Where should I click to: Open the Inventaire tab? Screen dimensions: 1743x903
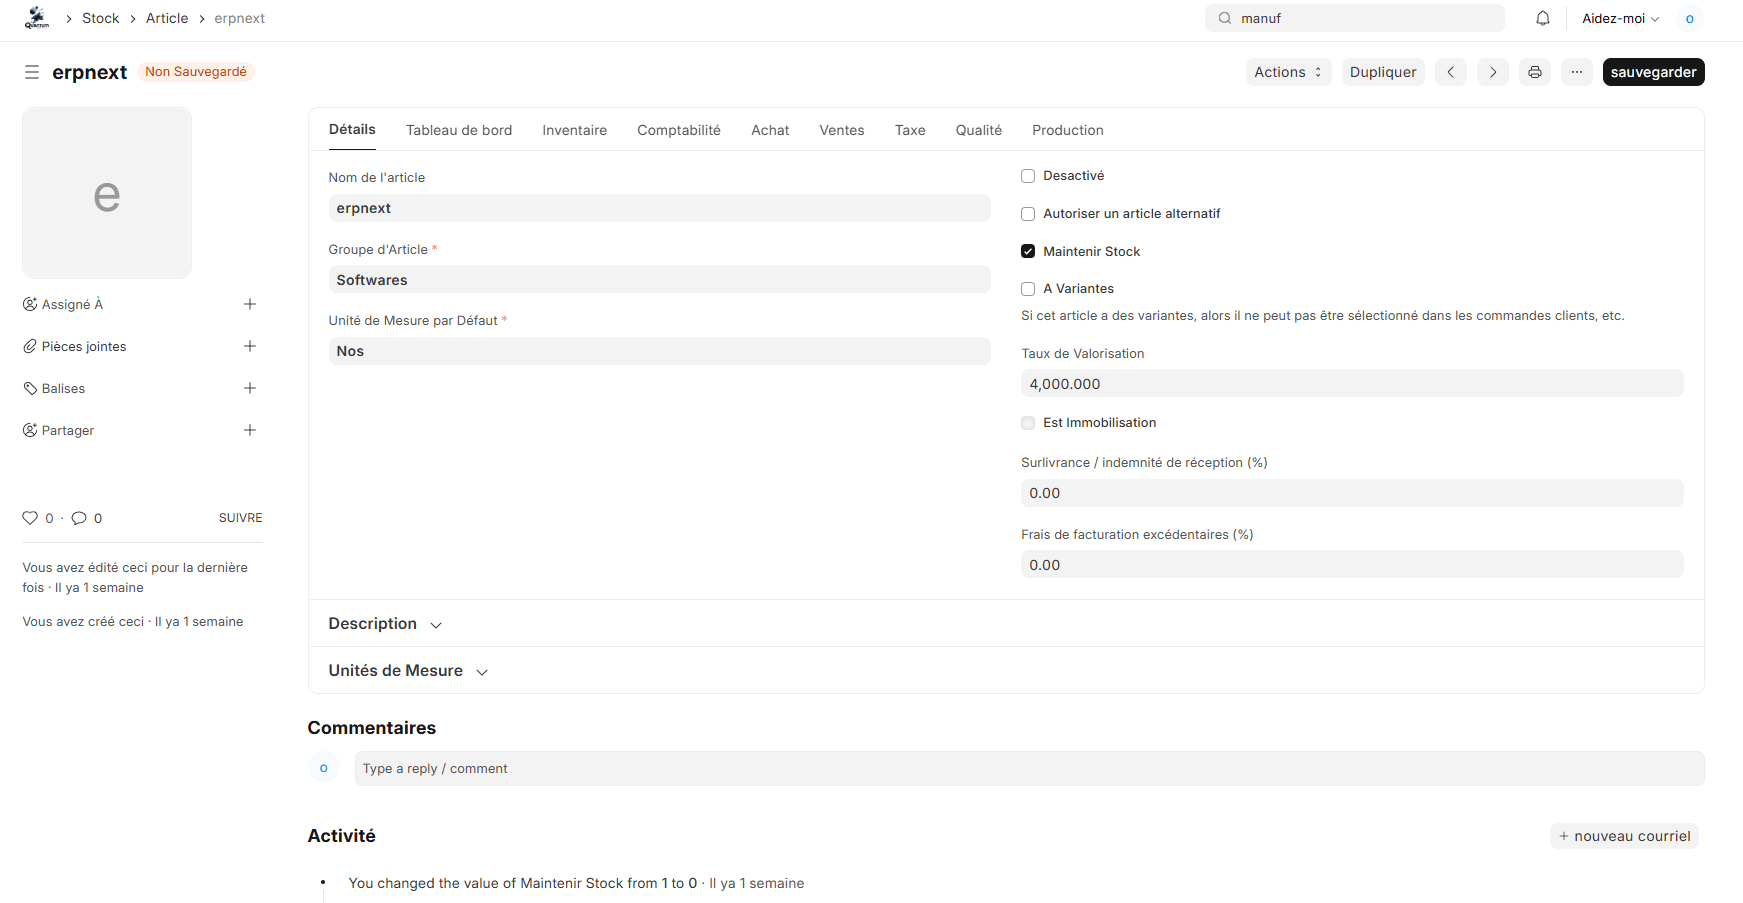click(x=574, y=130)
